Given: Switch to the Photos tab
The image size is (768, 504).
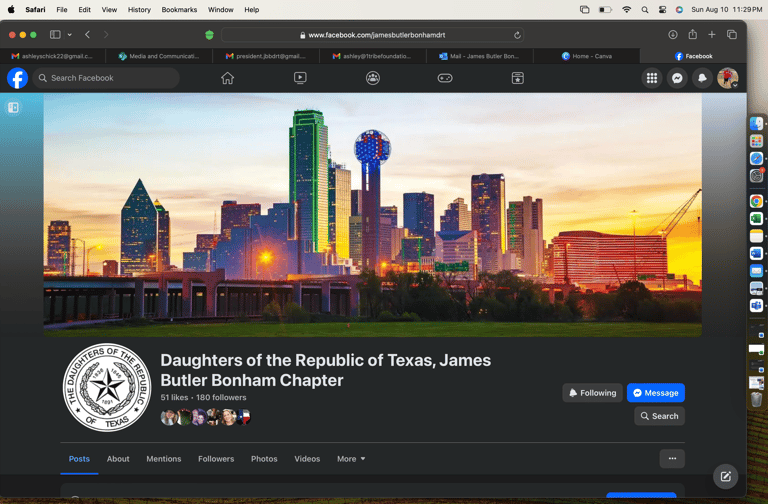Looking at the screenshot, I should pos(264,459).
